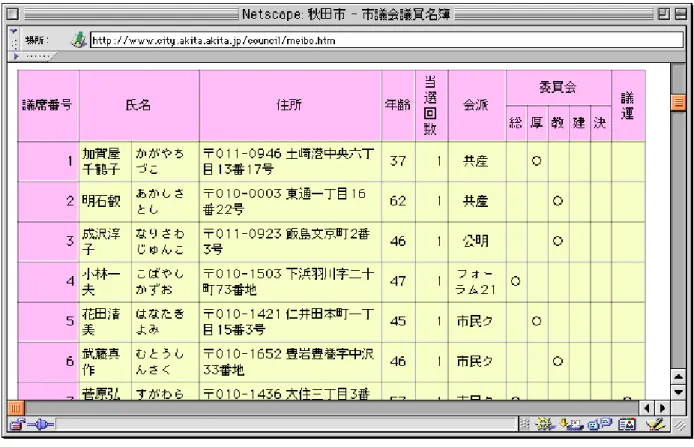Click the 年齢 column header
Image resolution: width=694 pixels, height=447 pixels.
click(398, 105)
